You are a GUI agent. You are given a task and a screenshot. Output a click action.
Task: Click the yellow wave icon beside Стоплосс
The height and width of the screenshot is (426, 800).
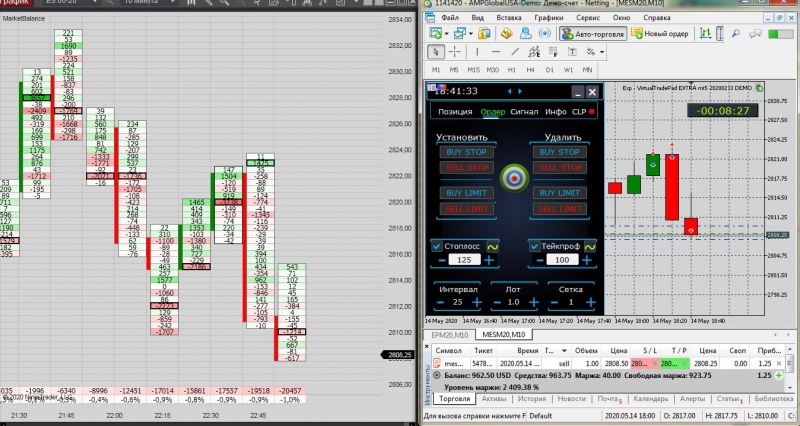[492, 246]
